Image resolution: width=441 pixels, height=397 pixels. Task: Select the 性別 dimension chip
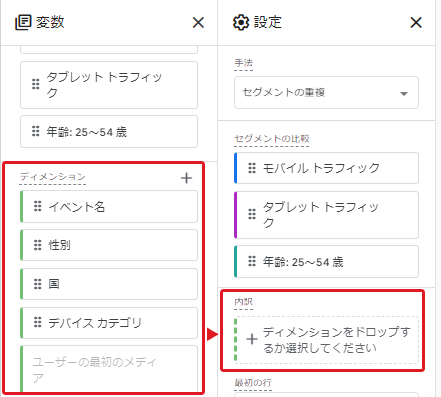(x=109, y=245)
